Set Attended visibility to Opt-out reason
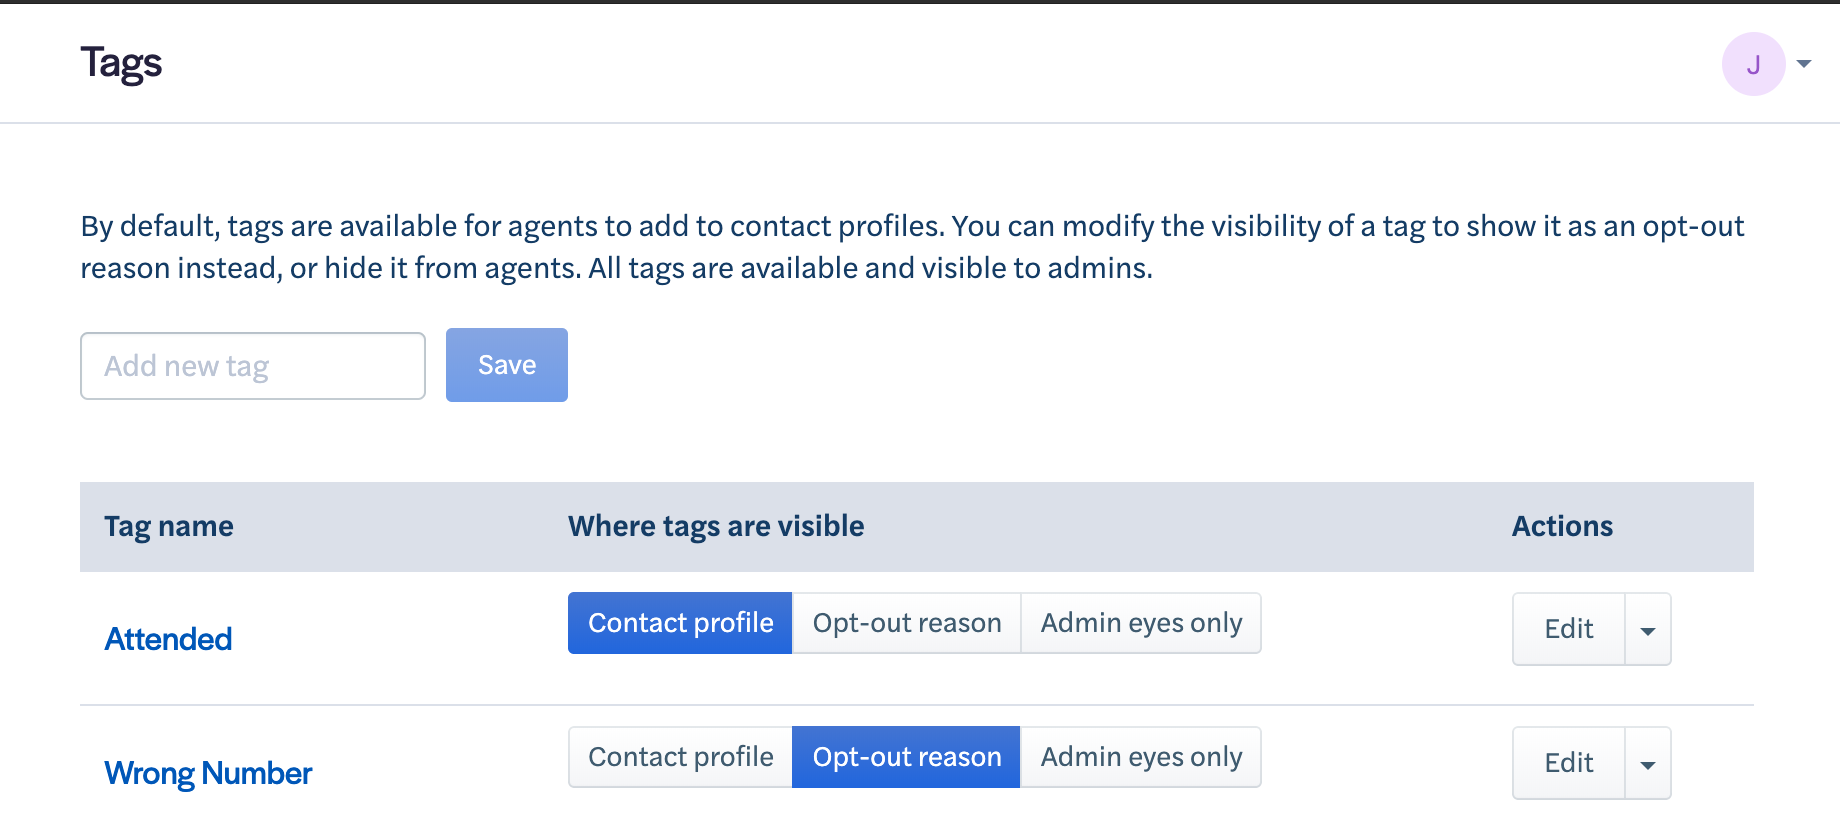The image size is (1840, 832). point(905,622)
